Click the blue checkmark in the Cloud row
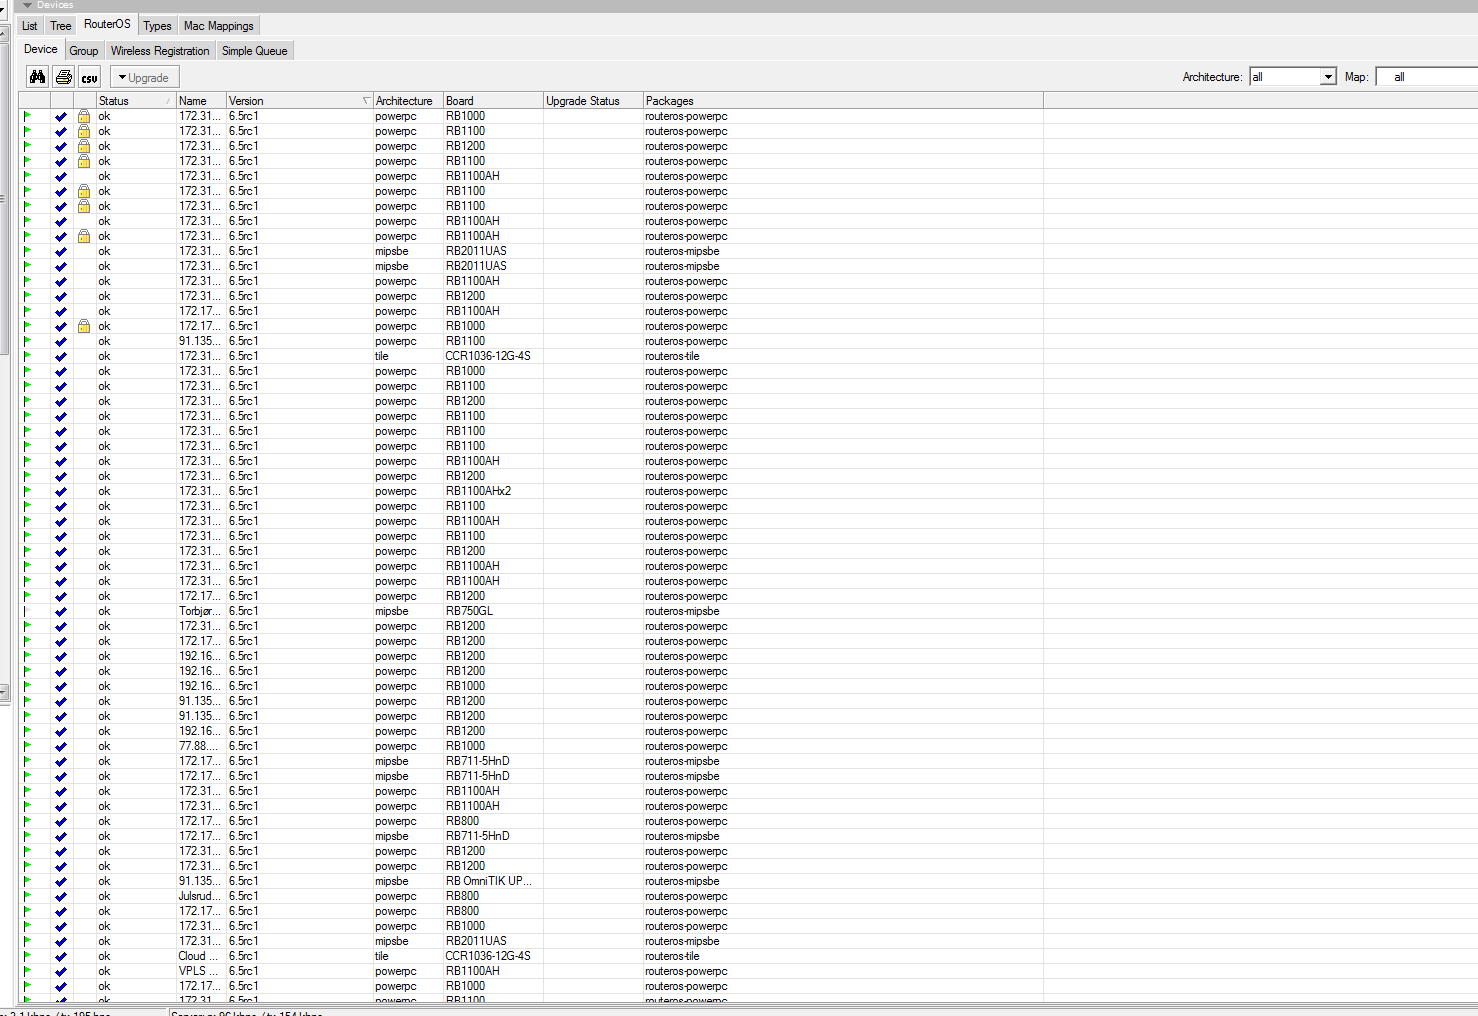Image resolution: width=1478 pixels, height=1016 pixels. [61, 956]
